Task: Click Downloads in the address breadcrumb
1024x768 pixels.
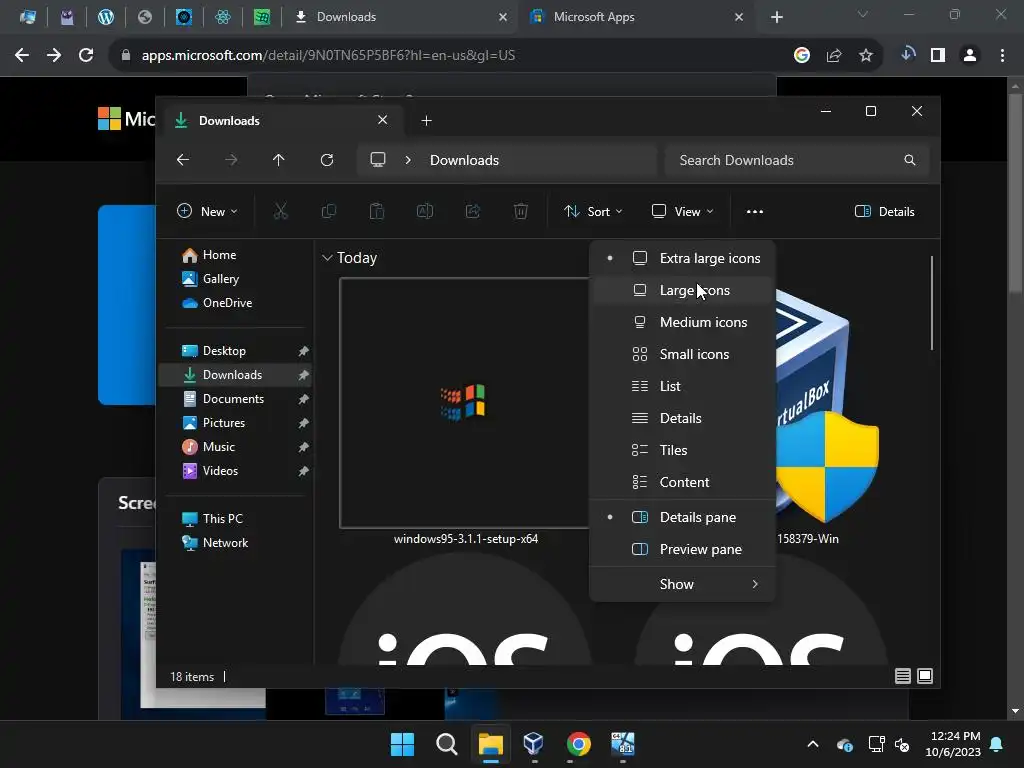Action: tap(464, 160)
